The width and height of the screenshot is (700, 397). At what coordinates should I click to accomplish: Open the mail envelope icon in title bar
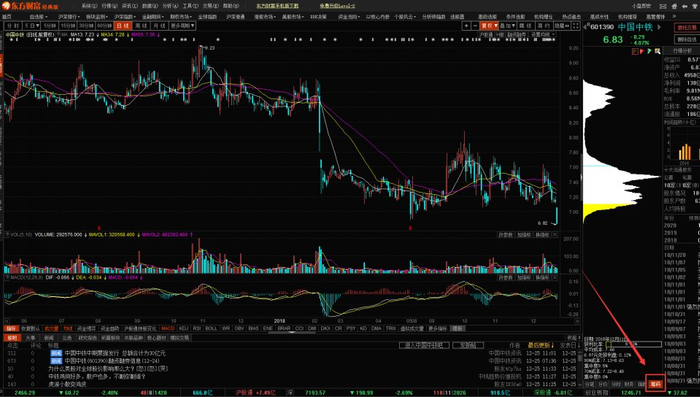click(663, 6)
